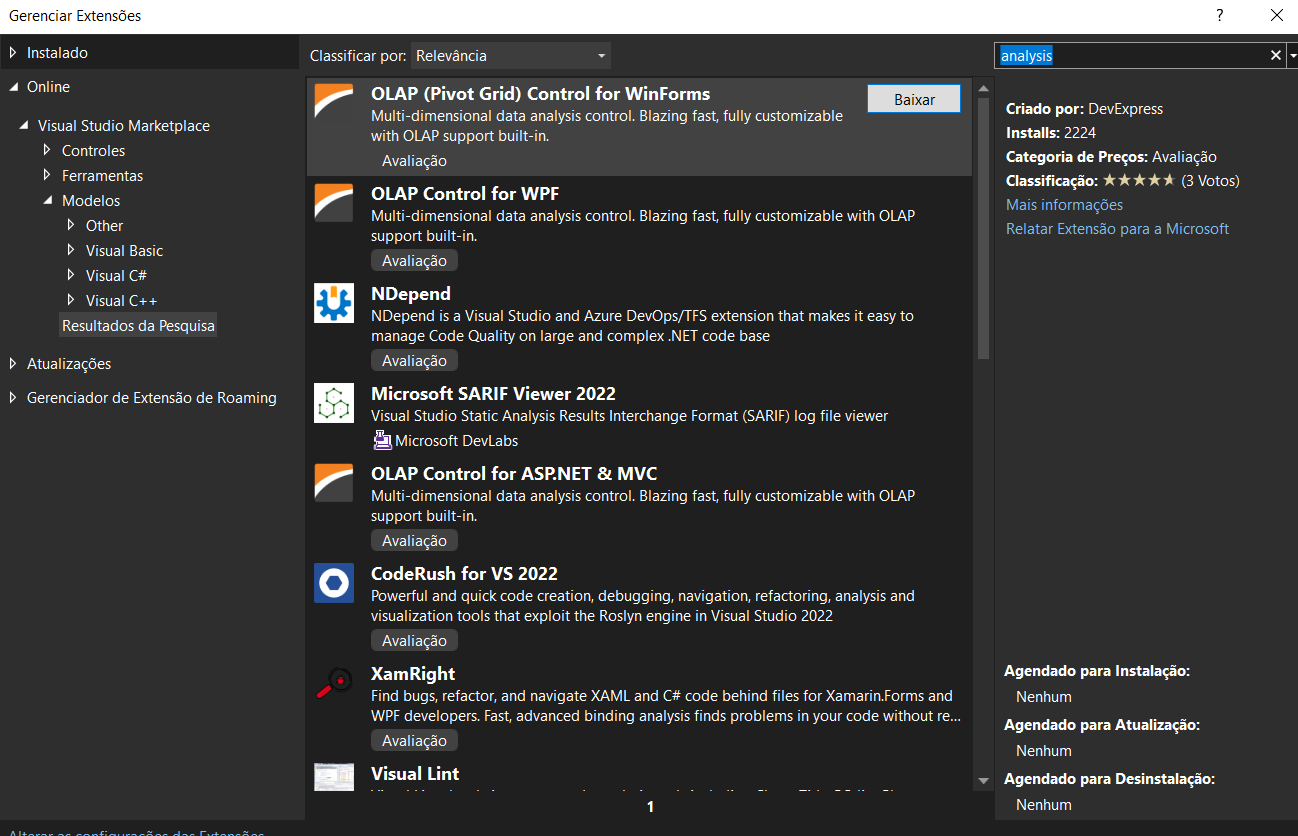Select CodeRush for VS 2022 title

(464, 574)
